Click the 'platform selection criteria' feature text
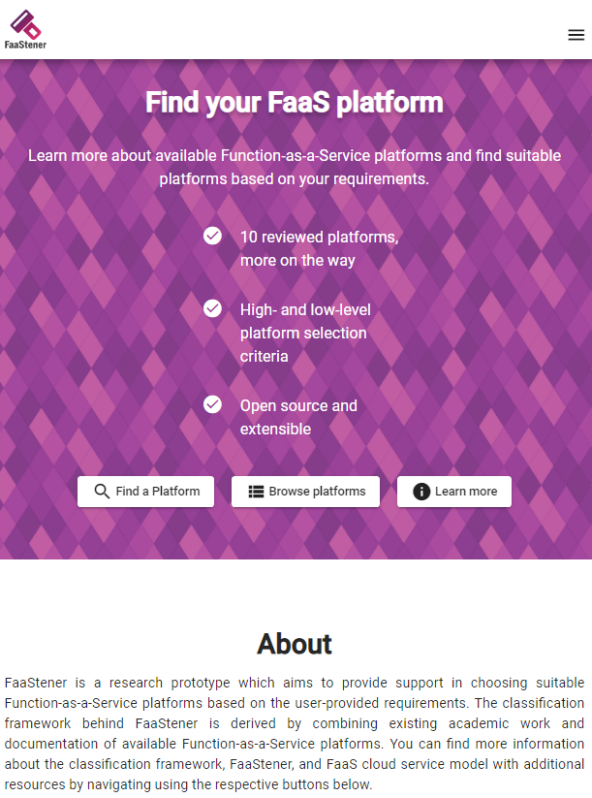The image size is (592, 798). pyautogui.click(x=305, y=333)
